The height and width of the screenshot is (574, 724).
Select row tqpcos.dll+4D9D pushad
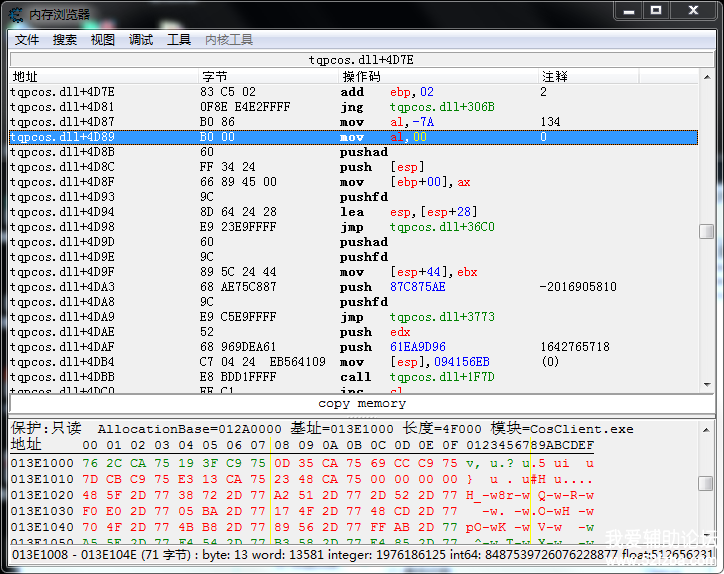coord(353,242)
